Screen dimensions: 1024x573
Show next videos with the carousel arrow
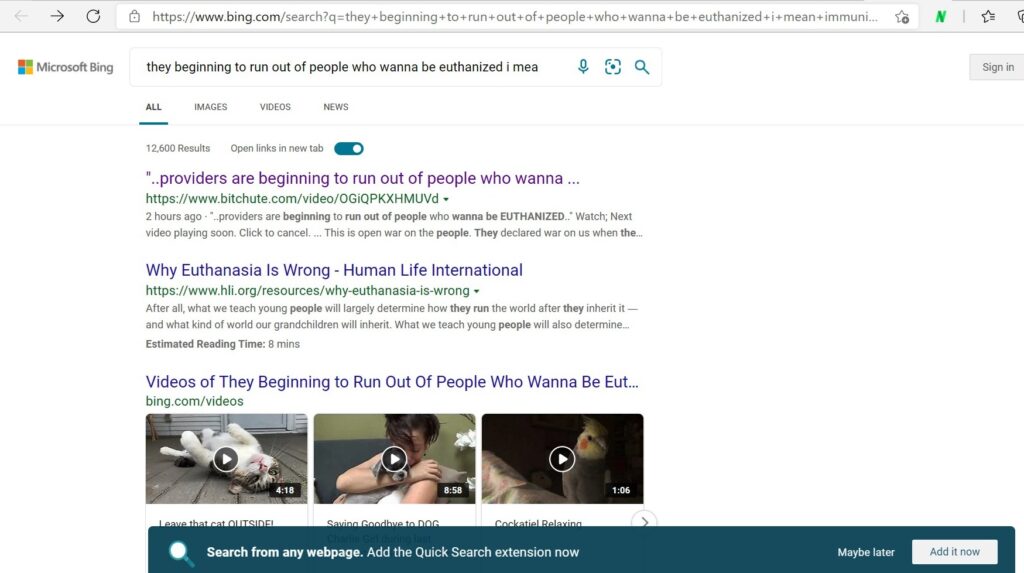(x=645, y=521)
